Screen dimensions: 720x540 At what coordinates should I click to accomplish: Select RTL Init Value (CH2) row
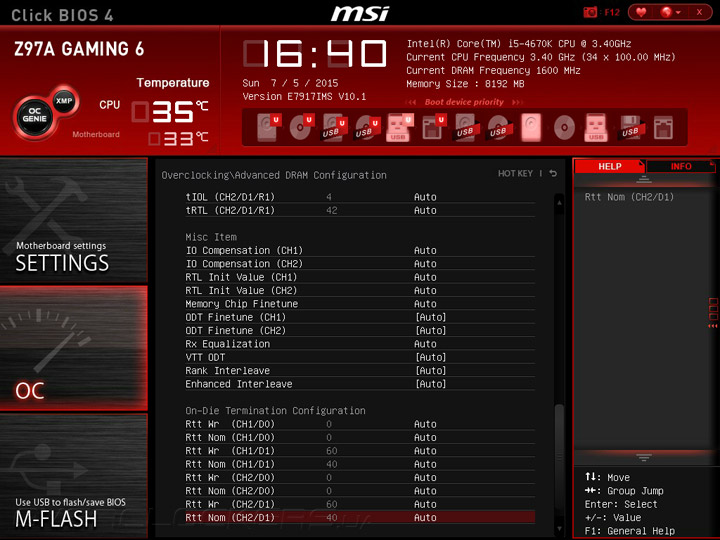[360, 290]
